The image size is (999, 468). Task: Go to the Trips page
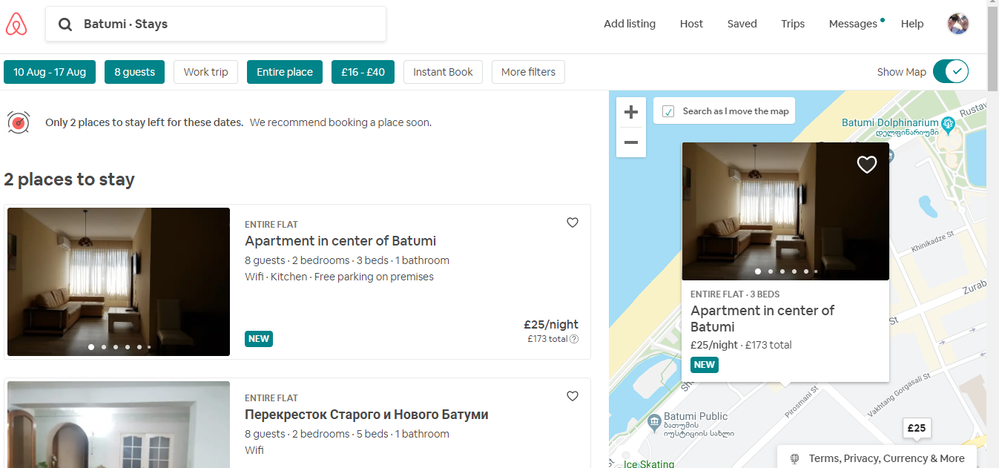(x=792, y=24)
